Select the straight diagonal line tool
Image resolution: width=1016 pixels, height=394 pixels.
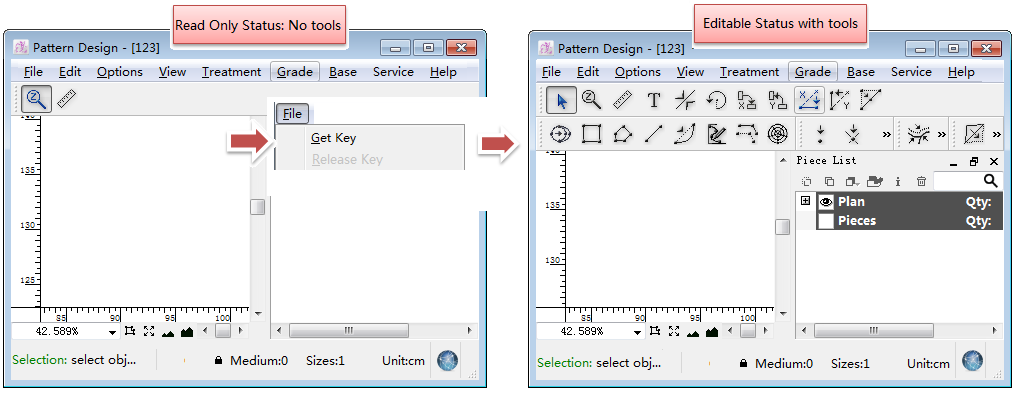click(x=654, y=134)
